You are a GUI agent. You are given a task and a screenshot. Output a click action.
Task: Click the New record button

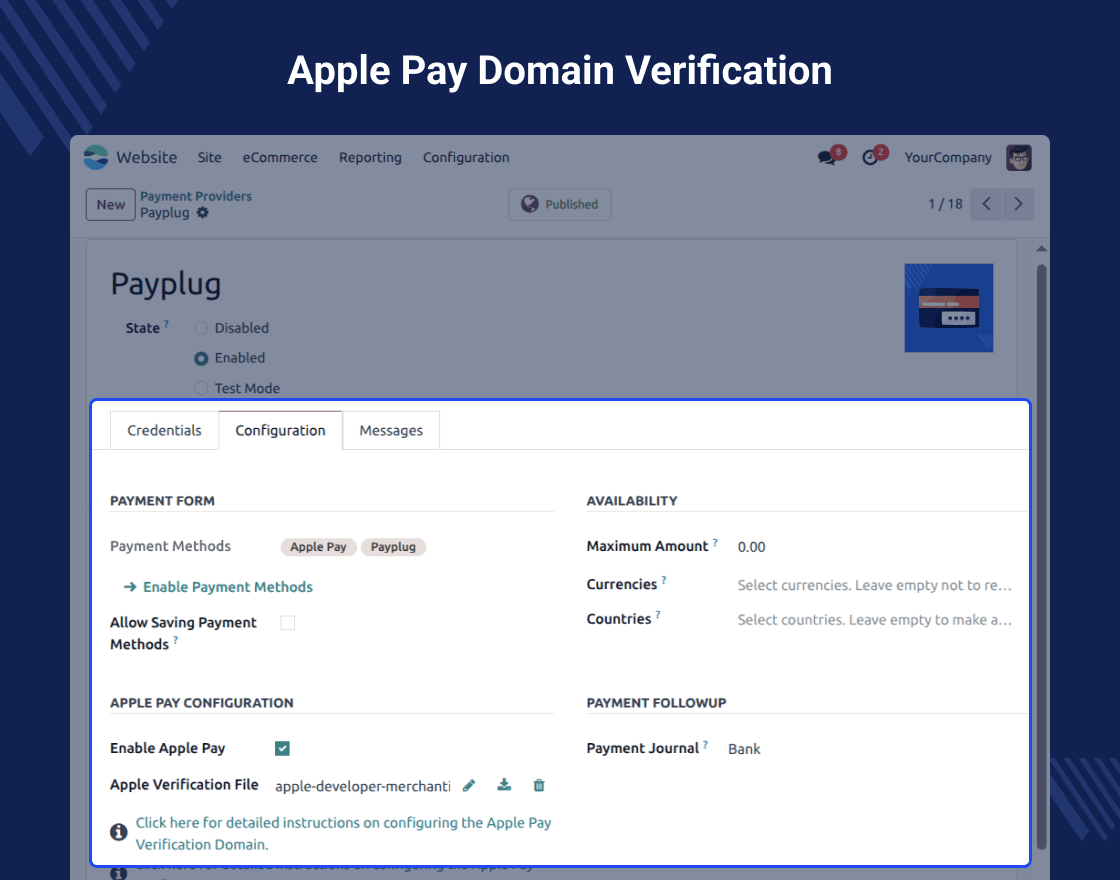click(111, 204)
